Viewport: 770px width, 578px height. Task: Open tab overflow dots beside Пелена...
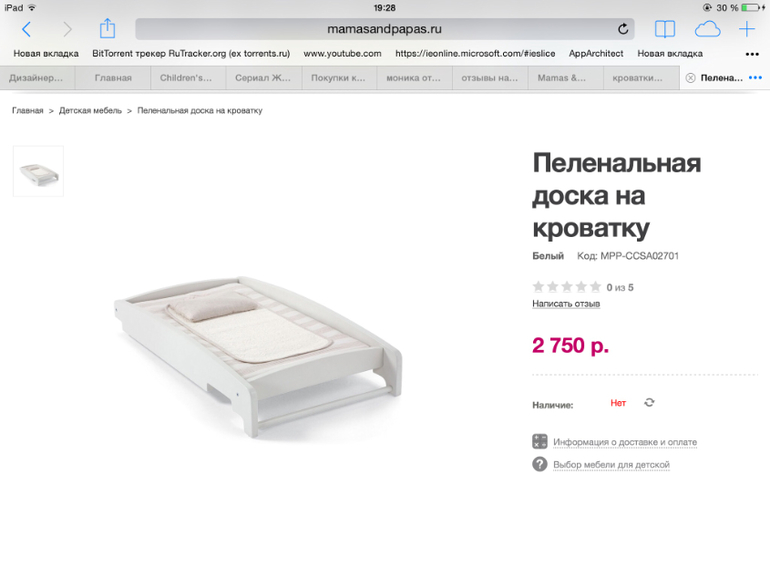click(755, 78)
